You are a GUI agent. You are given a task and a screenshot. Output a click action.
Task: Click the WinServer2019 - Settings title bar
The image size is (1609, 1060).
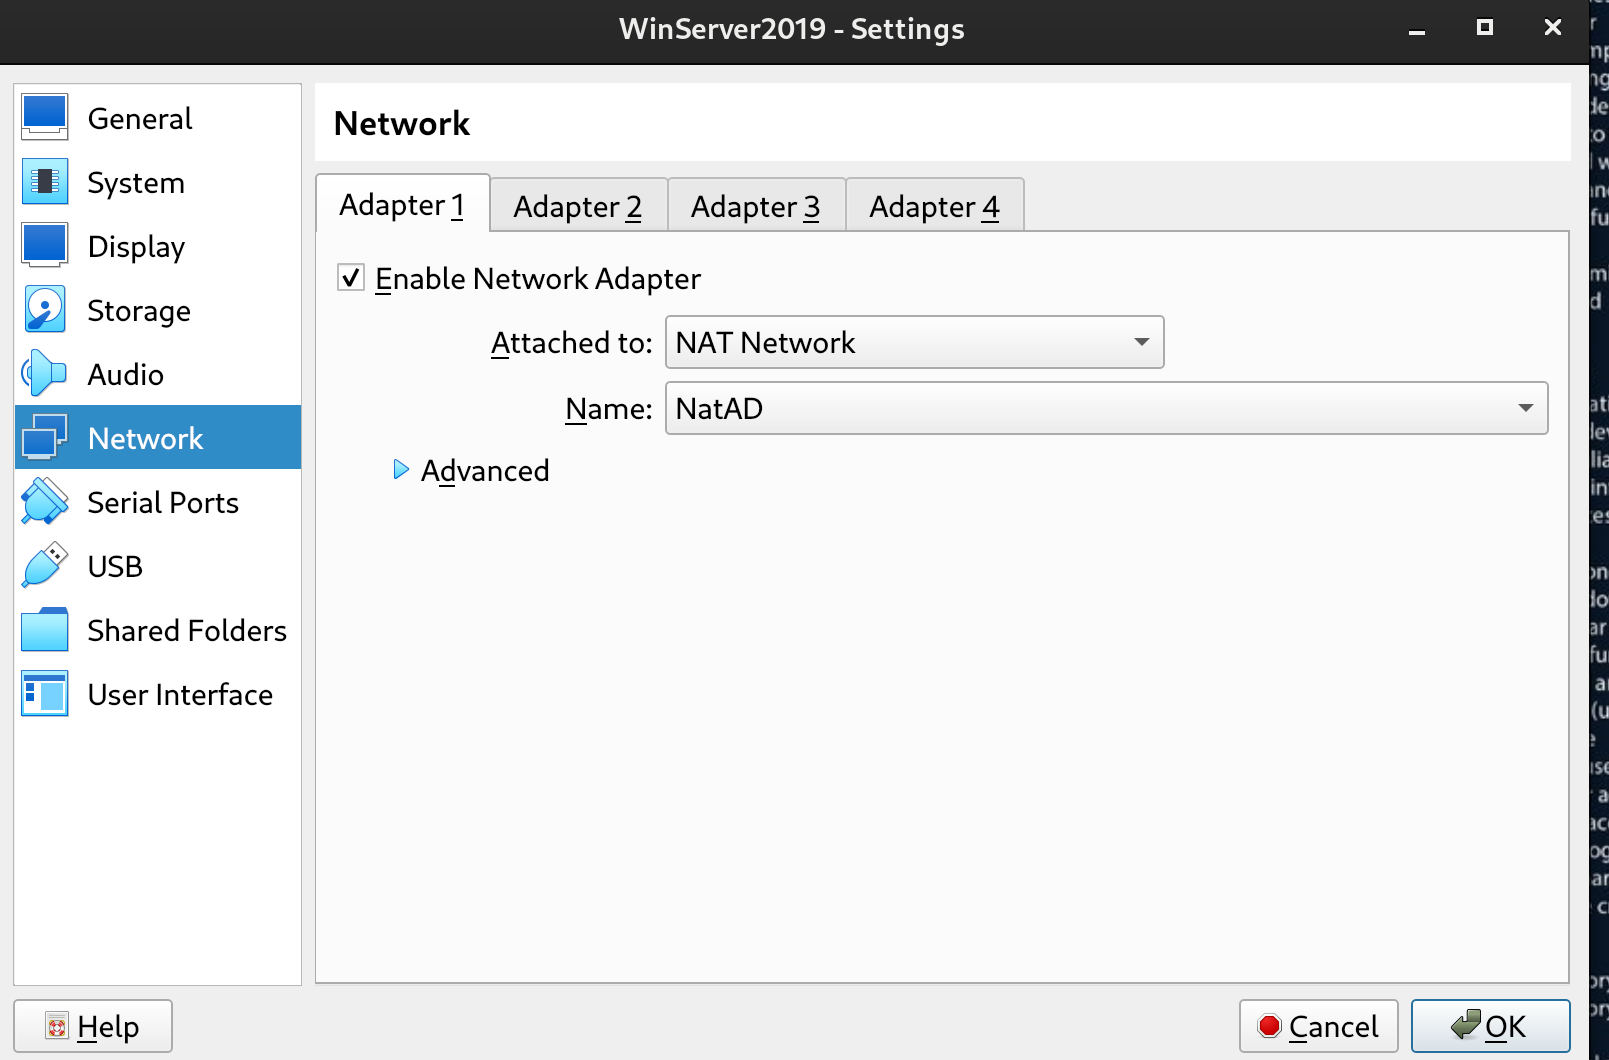coord(792,30)
